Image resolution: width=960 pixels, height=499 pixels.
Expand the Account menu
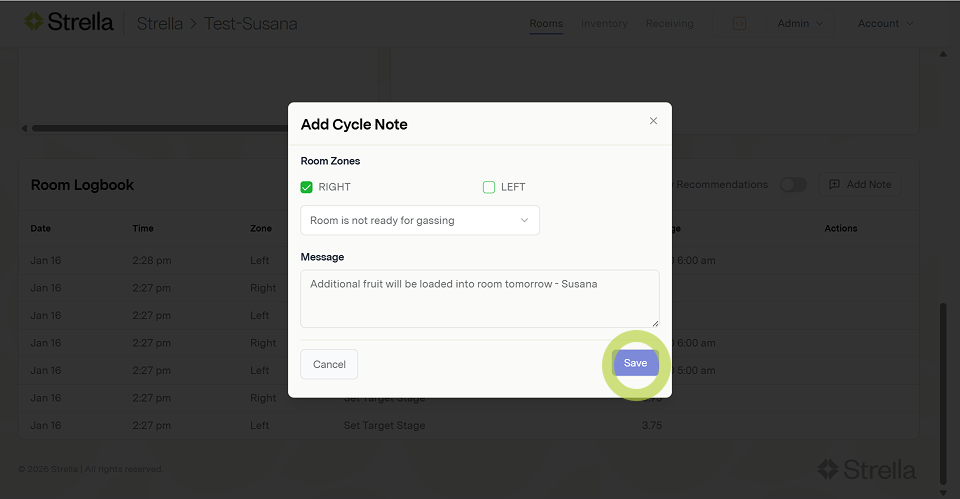point(885,23)
